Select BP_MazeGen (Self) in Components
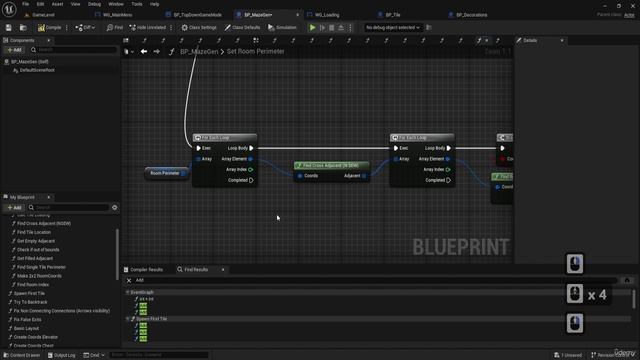Screen dimensions: 640x360 click(x=29, y=62)
